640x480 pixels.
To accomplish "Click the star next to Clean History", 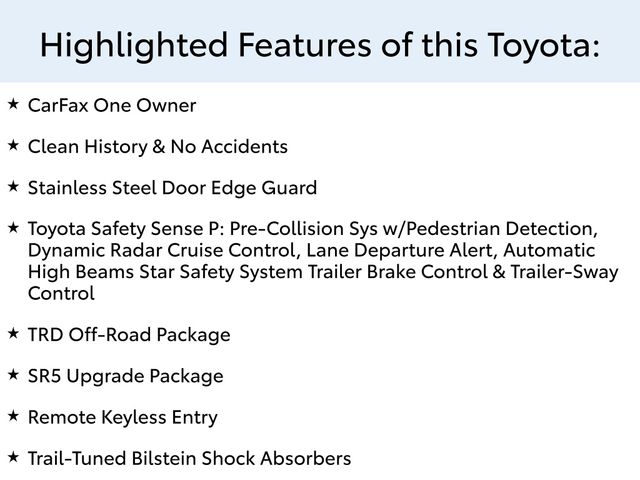I will (x=12, y=145).
